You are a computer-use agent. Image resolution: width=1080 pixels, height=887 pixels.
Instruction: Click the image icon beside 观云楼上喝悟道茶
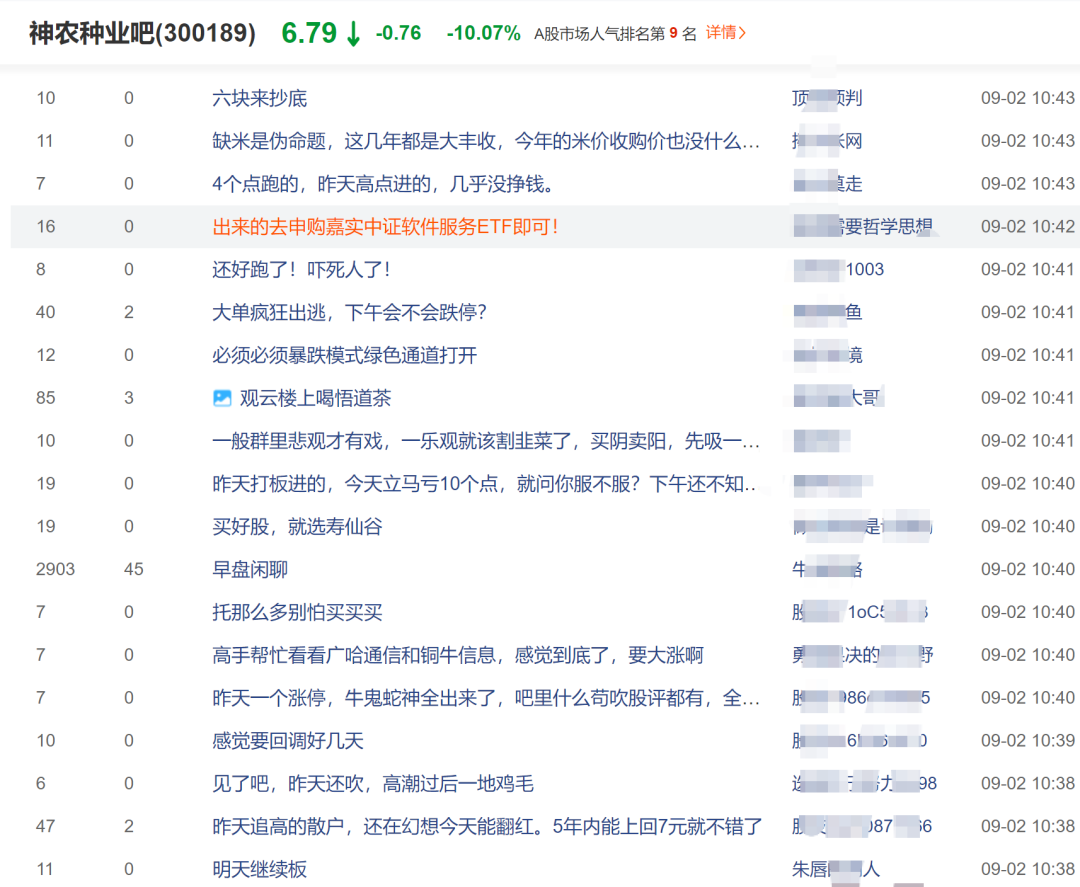coord(222,398)
